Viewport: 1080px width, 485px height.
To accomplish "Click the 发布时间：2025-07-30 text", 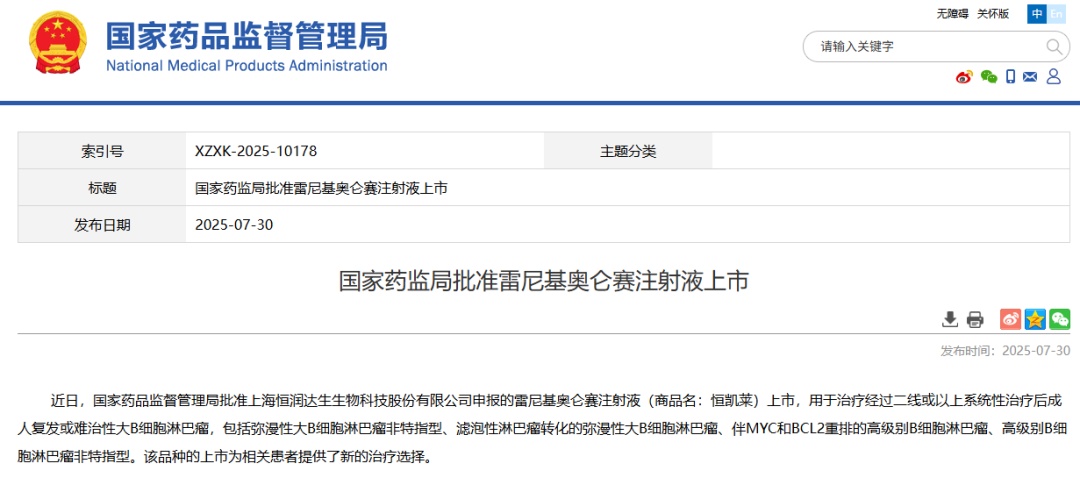I will 1006,351.
